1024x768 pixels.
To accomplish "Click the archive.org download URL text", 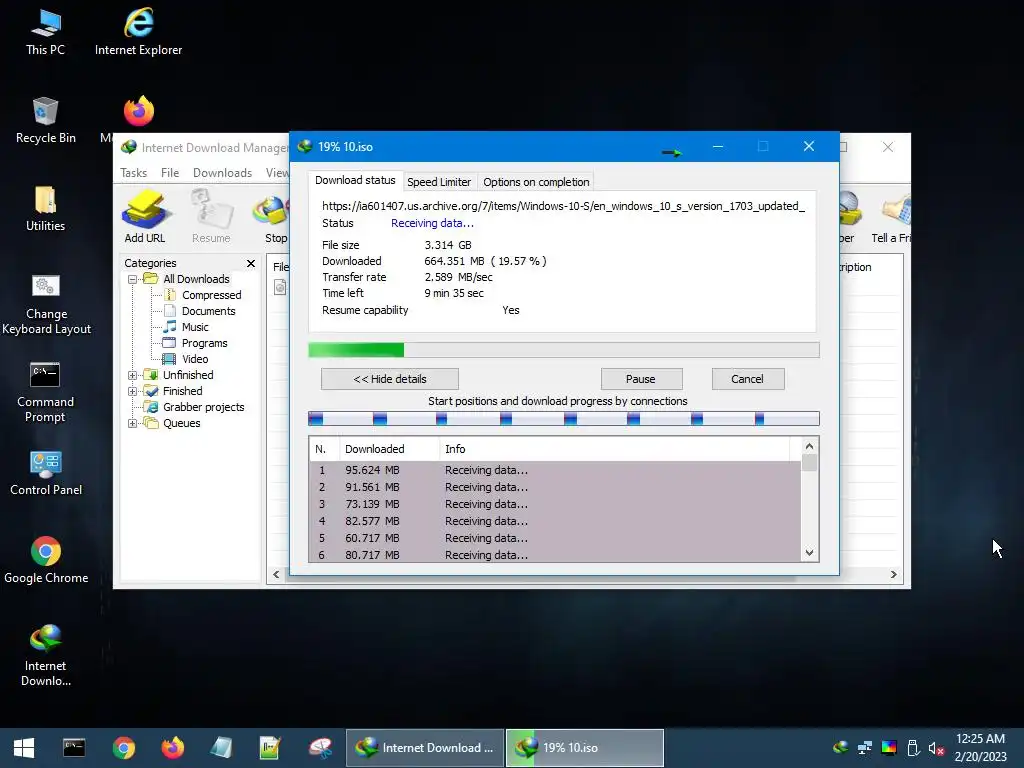I will [x=563, y=206].
